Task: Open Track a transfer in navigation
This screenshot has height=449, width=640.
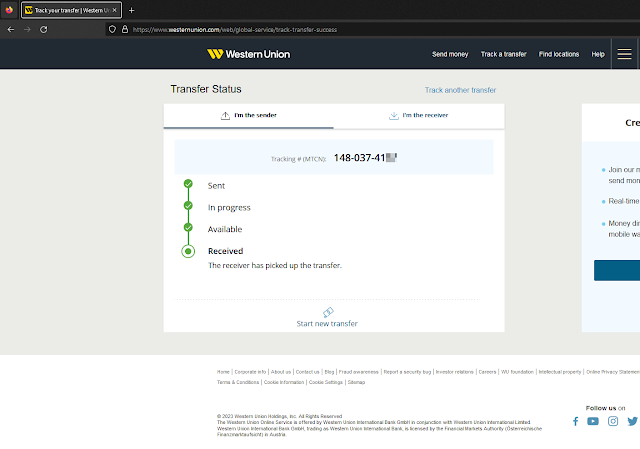Action: pyautogui.click(x=503, y=54)
